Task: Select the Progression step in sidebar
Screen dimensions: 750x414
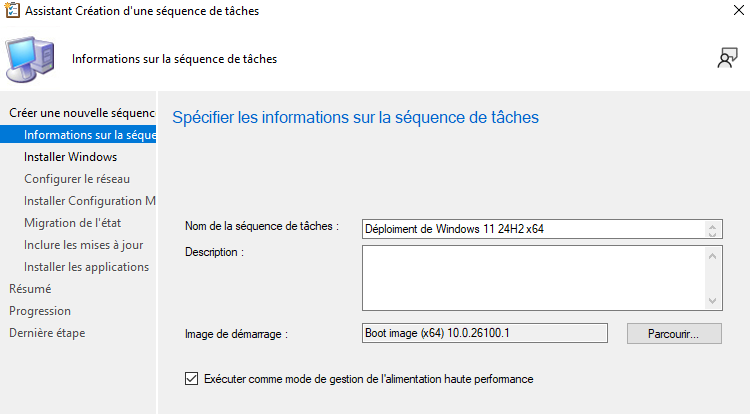Action: 40,311
